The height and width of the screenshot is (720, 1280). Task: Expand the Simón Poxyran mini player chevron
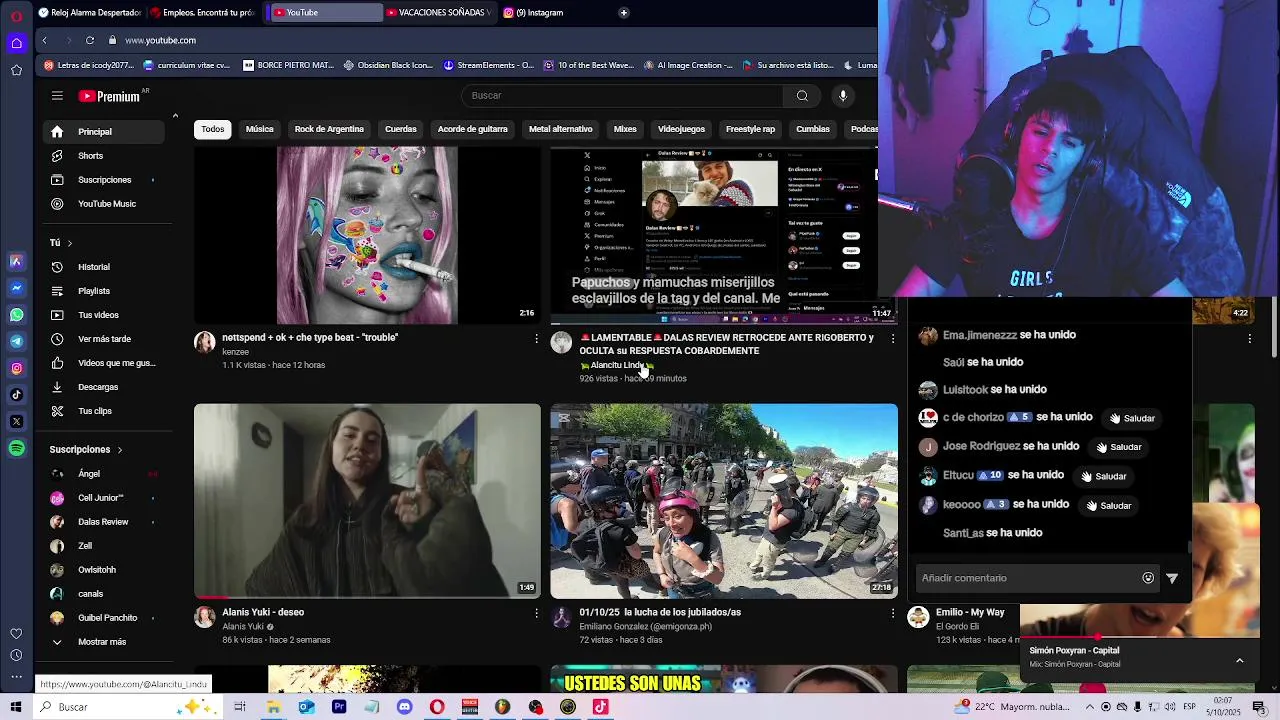point(1239,660)
